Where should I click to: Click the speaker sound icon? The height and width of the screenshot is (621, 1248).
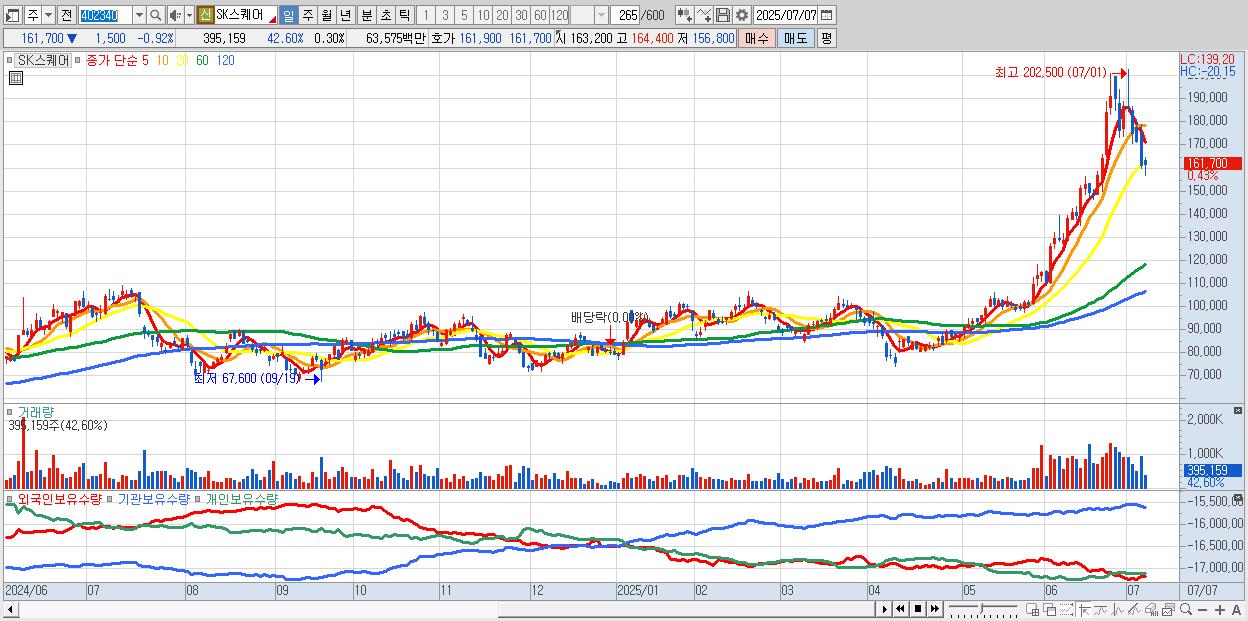click(x=175, y=15)
